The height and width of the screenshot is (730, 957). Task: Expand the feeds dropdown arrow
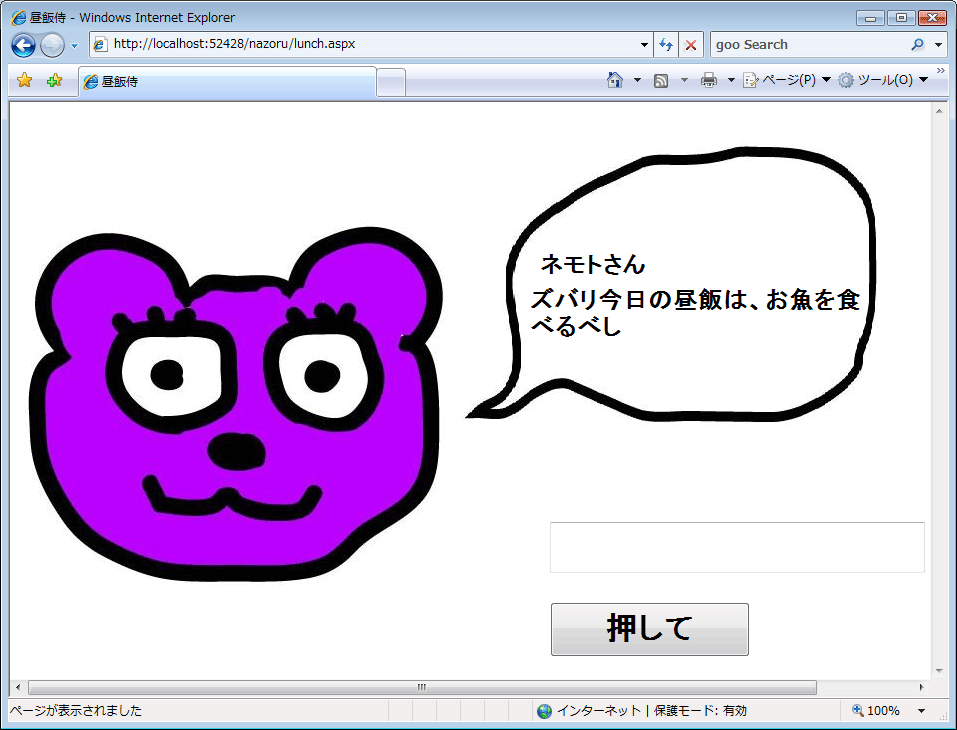[684, 80]
